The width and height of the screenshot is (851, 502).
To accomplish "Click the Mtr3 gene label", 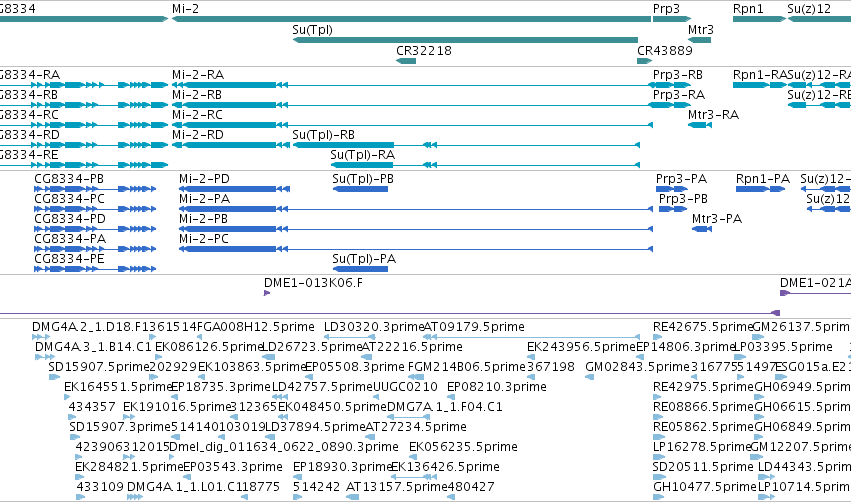I will (x=701, y=30).
